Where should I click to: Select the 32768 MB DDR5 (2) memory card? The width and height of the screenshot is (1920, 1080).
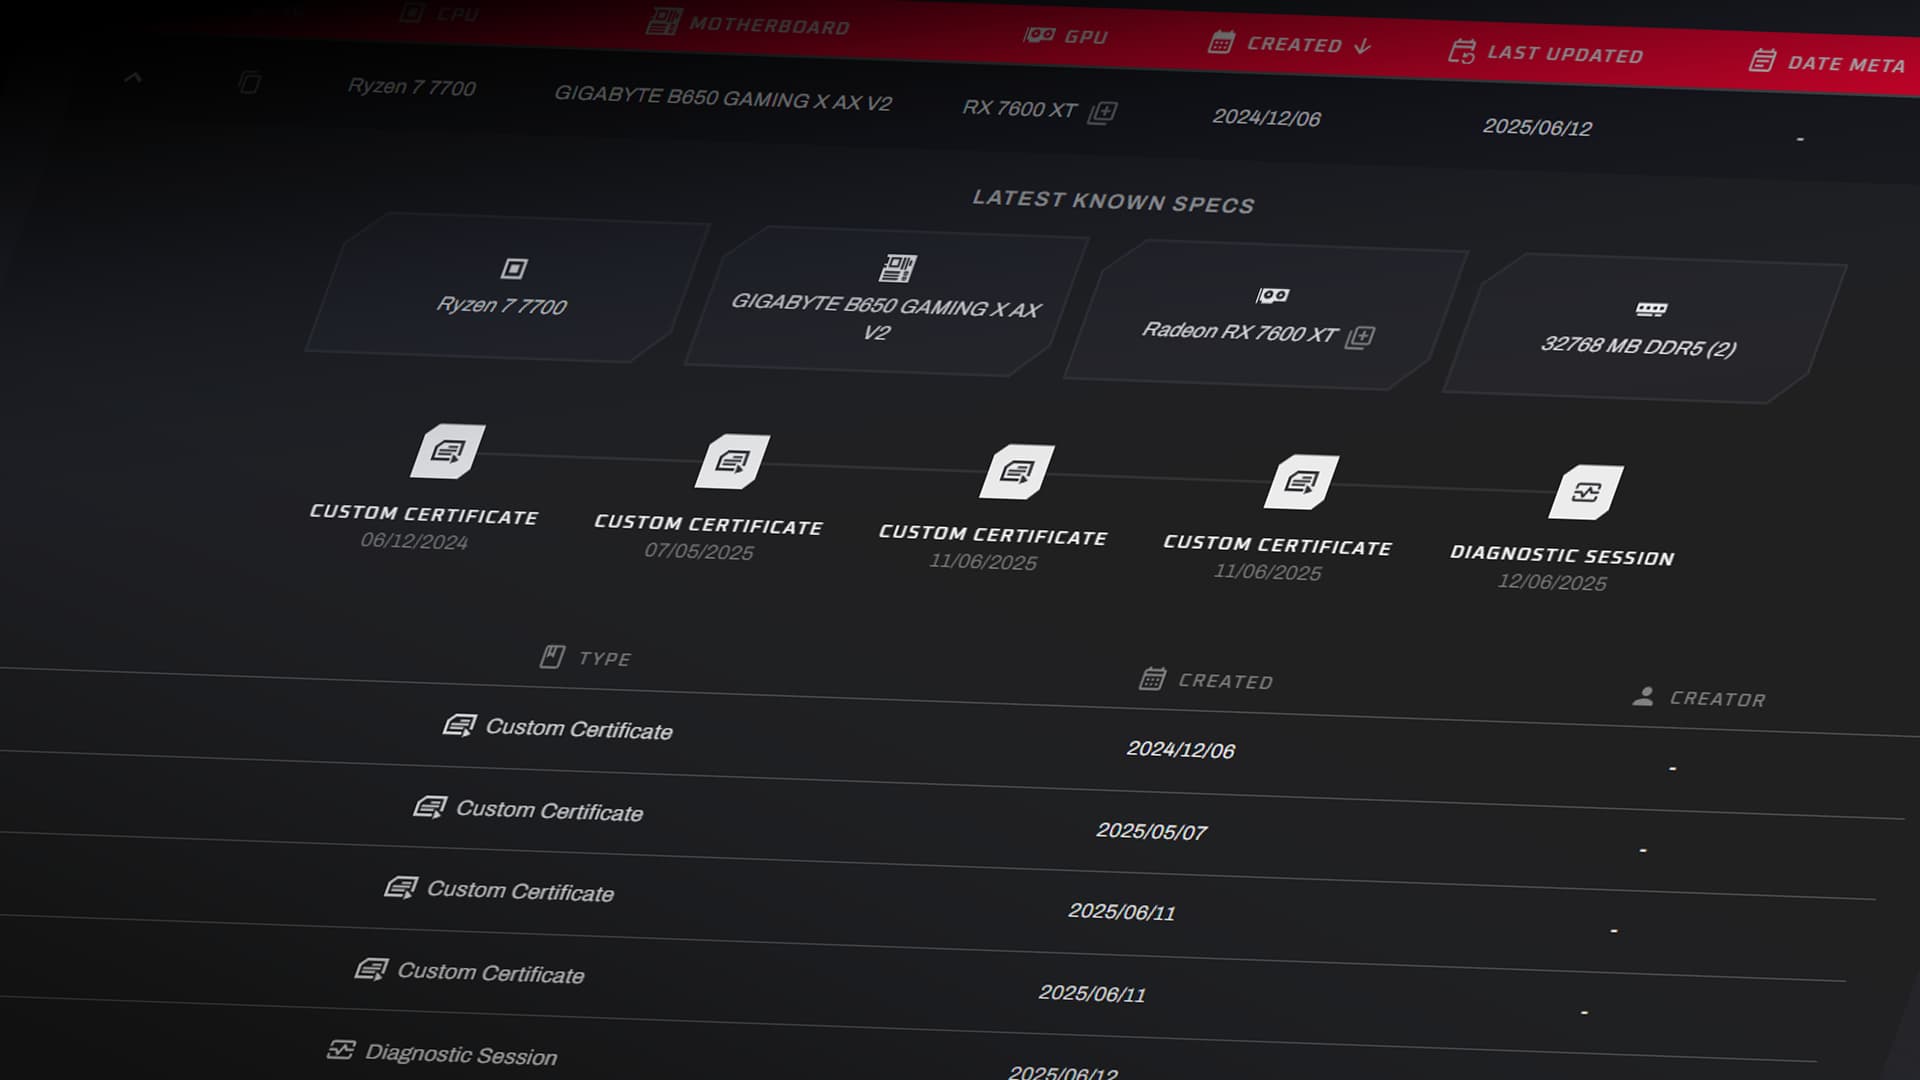coord(1644,329)
